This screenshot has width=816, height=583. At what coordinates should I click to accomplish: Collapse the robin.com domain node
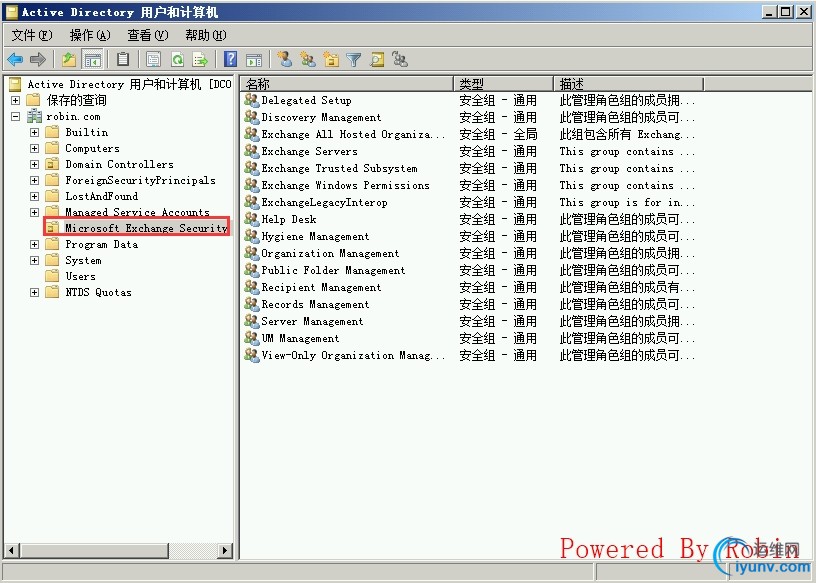pos(16,116)
